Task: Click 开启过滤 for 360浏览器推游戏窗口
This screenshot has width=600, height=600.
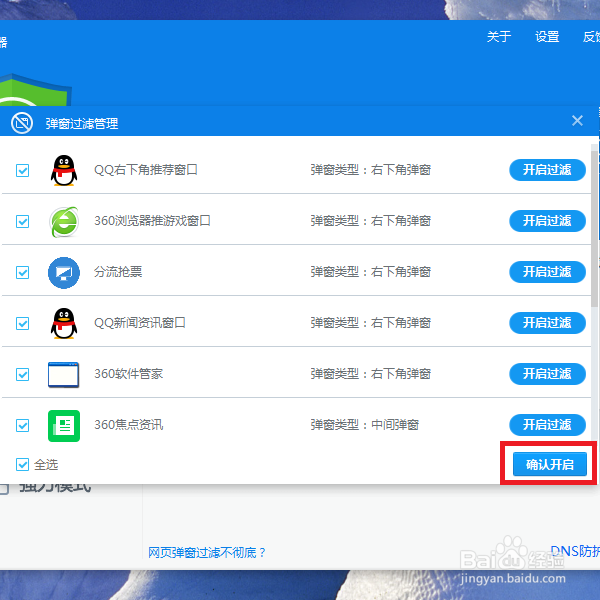Action: pos(547,221)
